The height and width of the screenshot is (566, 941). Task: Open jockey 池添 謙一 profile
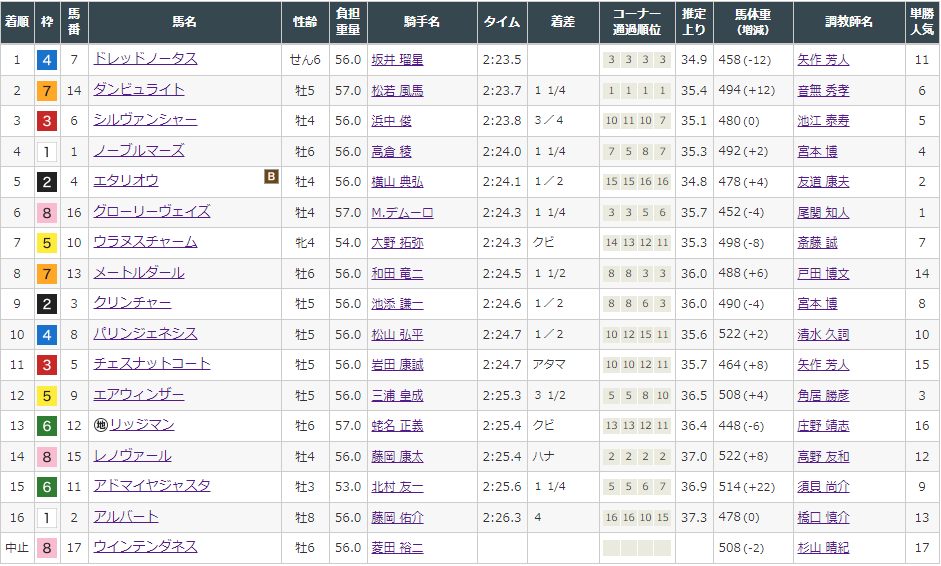click(397, 304)
